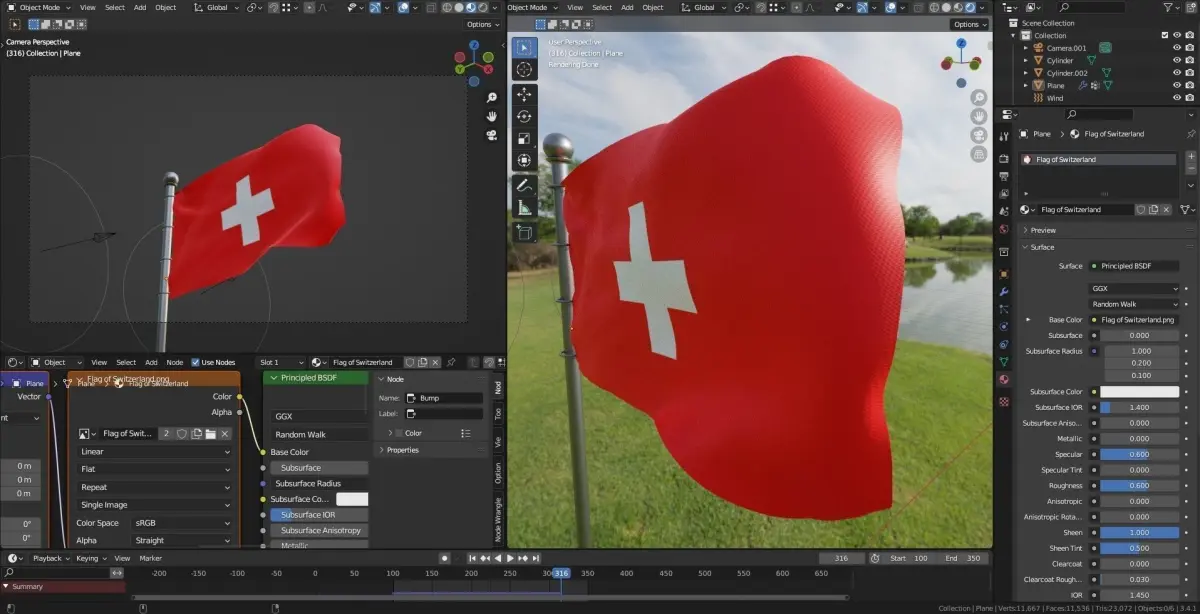Click the Flag of Switzerland.png Base Color link

pos(1134,320)
